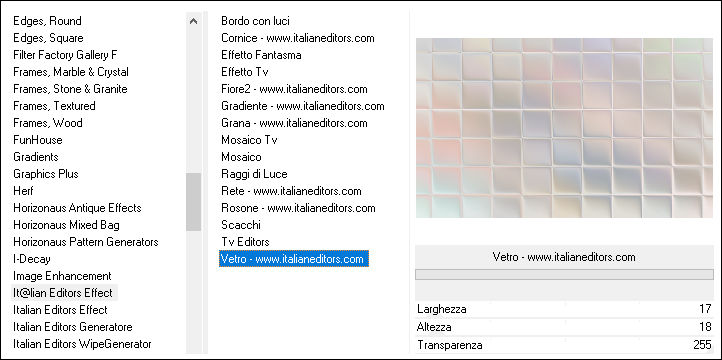Select the Tv Editors filter
Image resolution: width=722 pixels, height=360 pixels.
(x=245, y=242)
